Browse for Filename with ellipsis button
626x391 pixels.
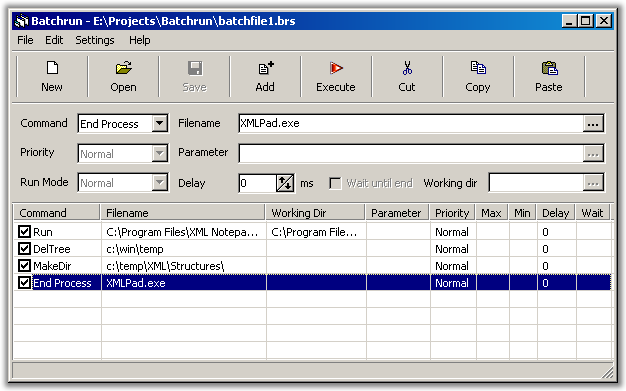(593, 124)
